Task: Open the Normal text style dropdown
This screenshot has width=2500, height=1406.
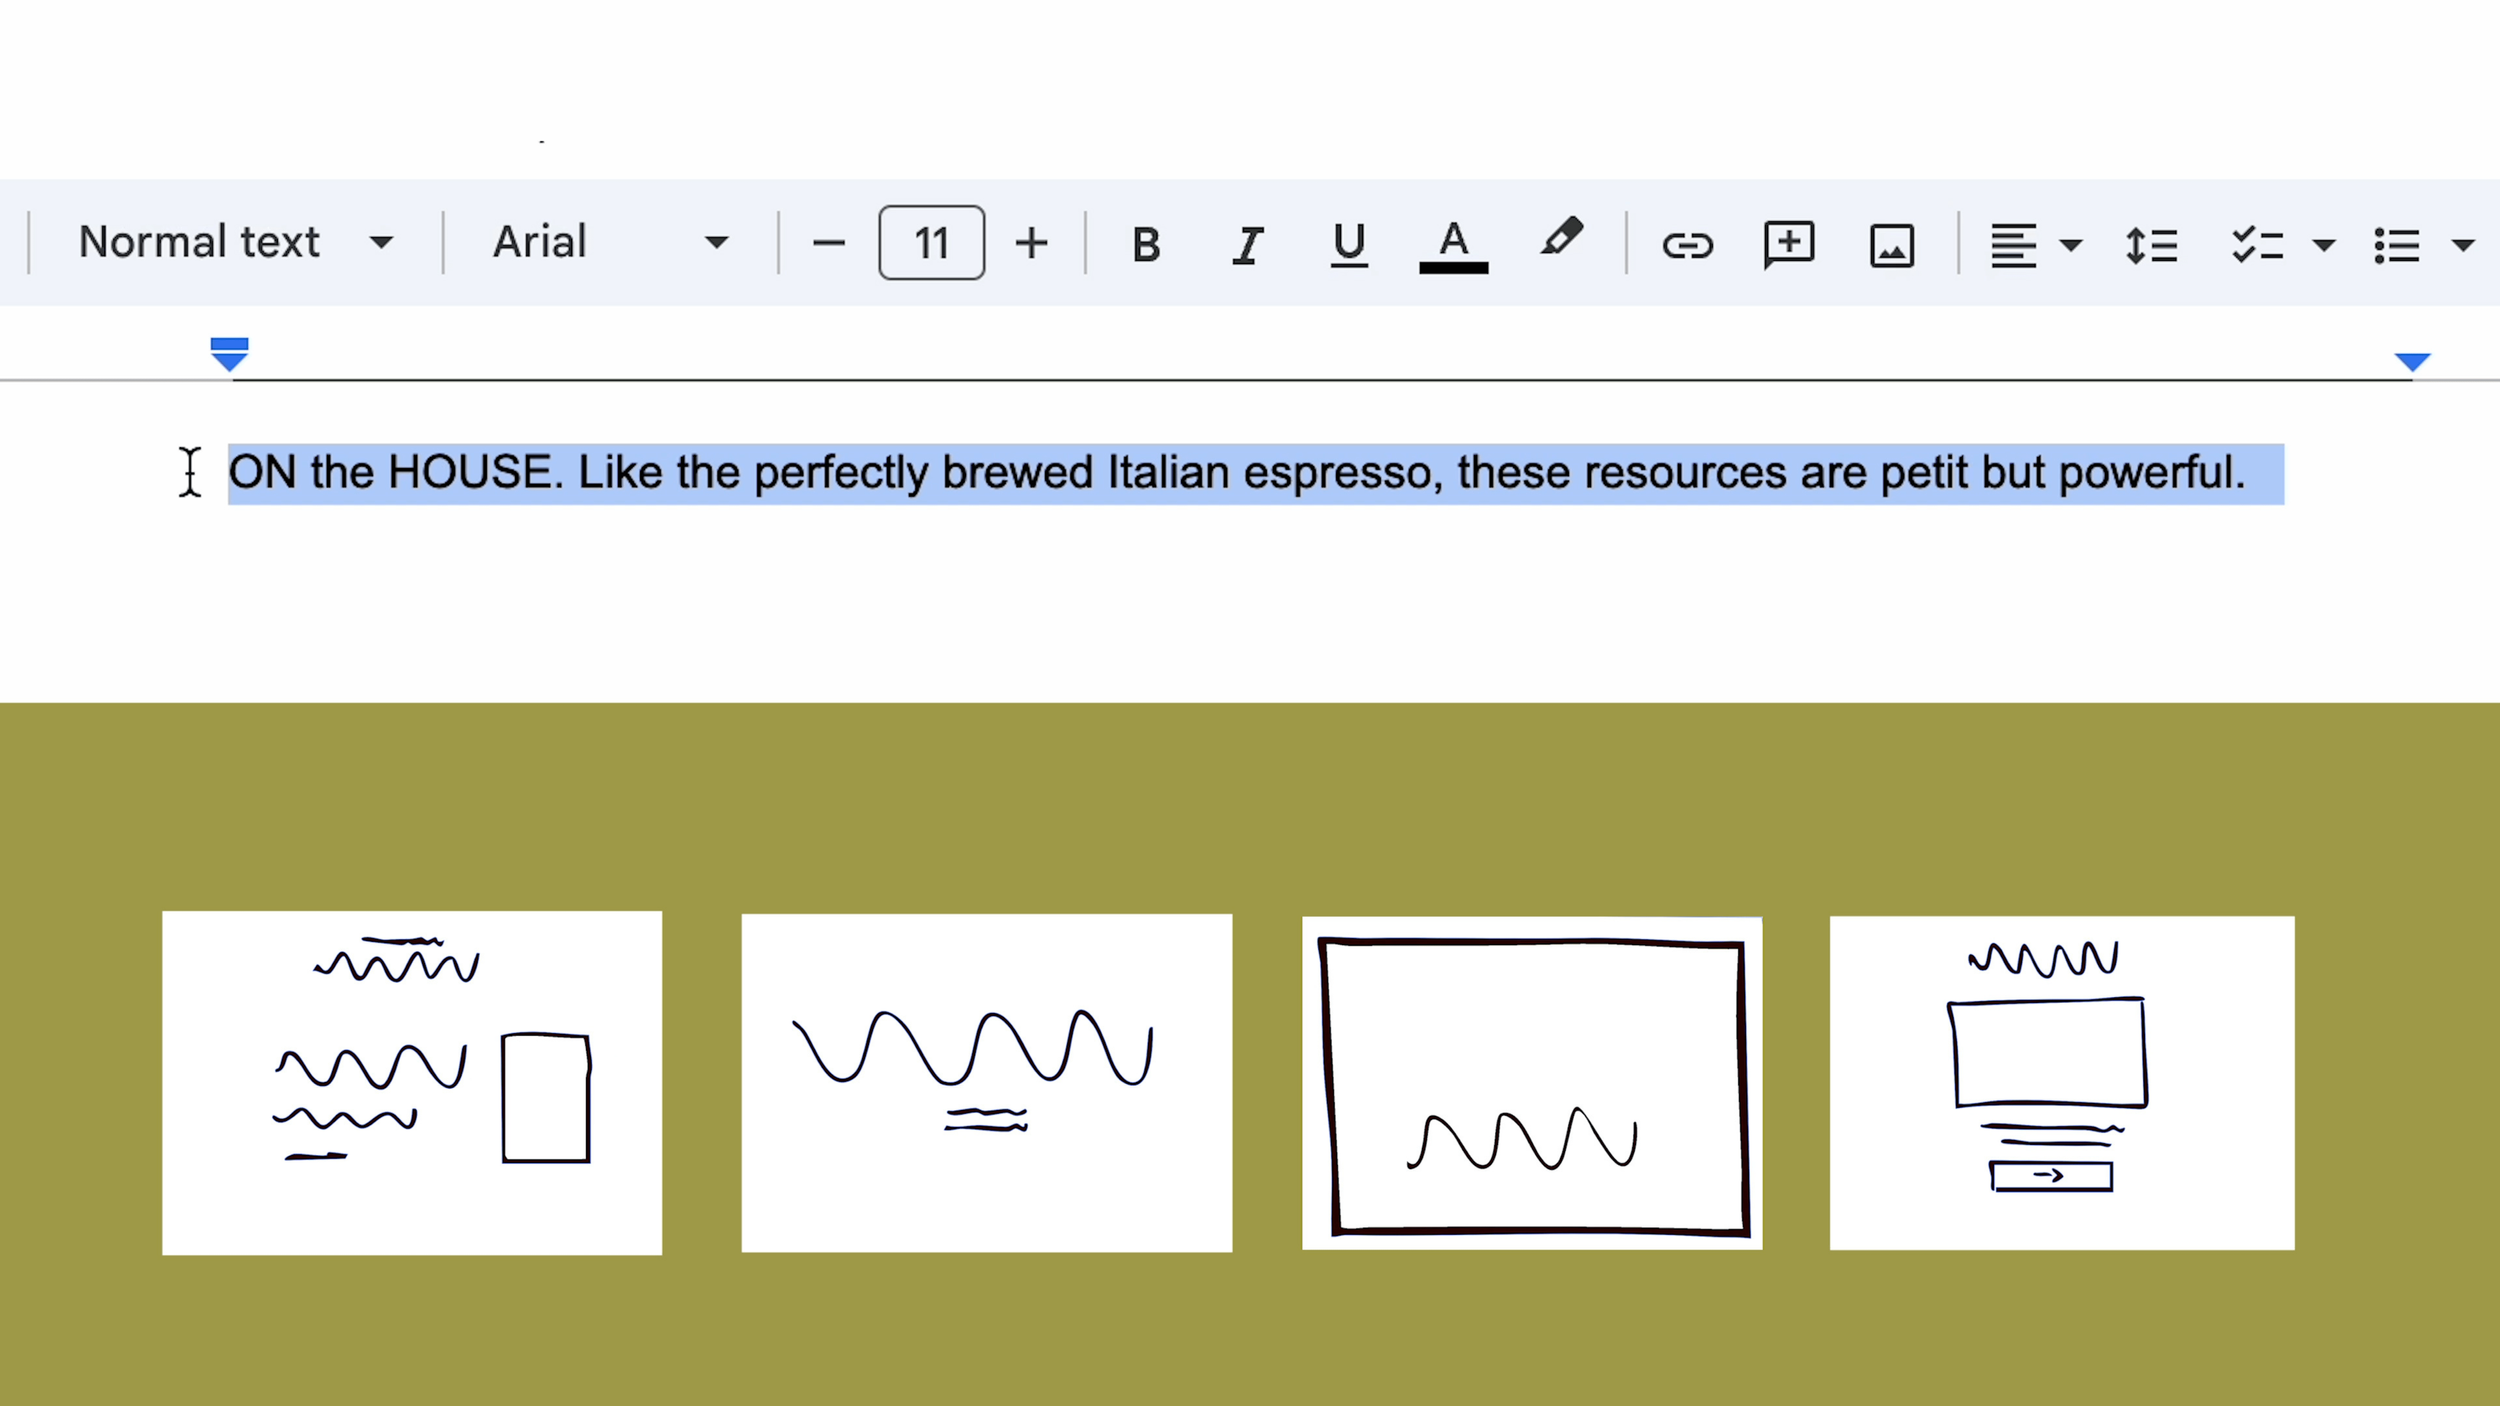Action: 236,242
